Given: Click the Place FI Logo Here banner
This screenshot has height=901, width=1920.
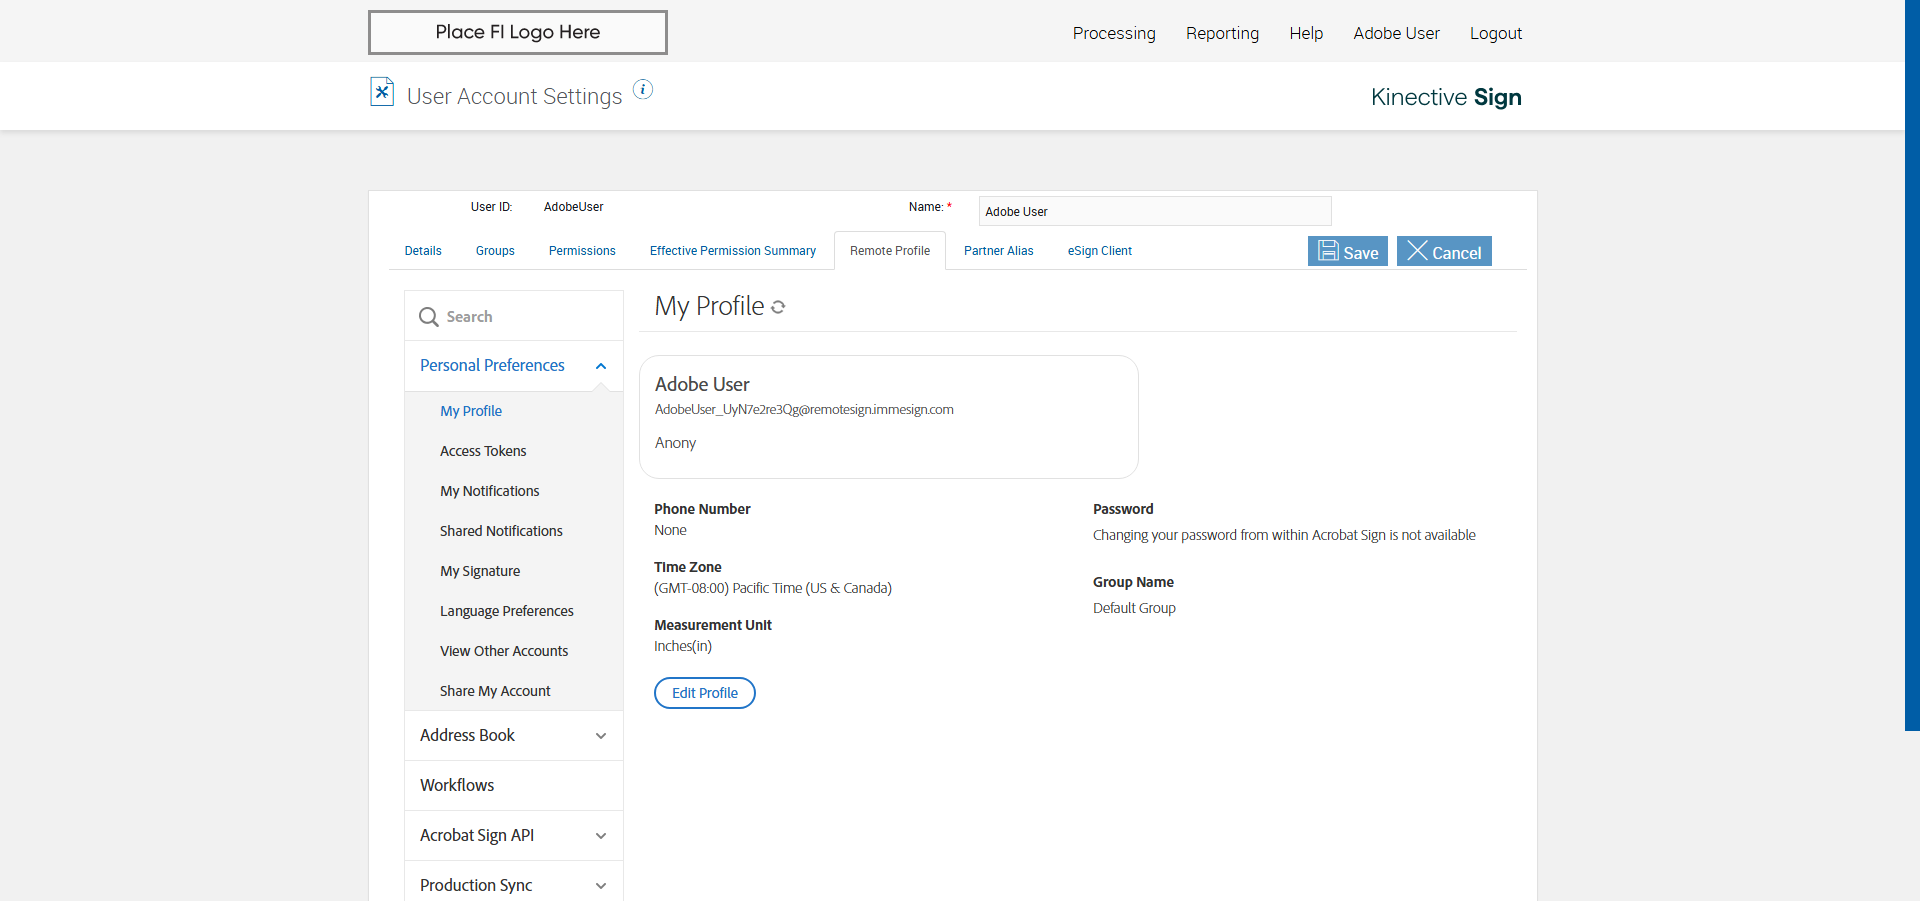Looking at the screenshot, I should 518,32.
